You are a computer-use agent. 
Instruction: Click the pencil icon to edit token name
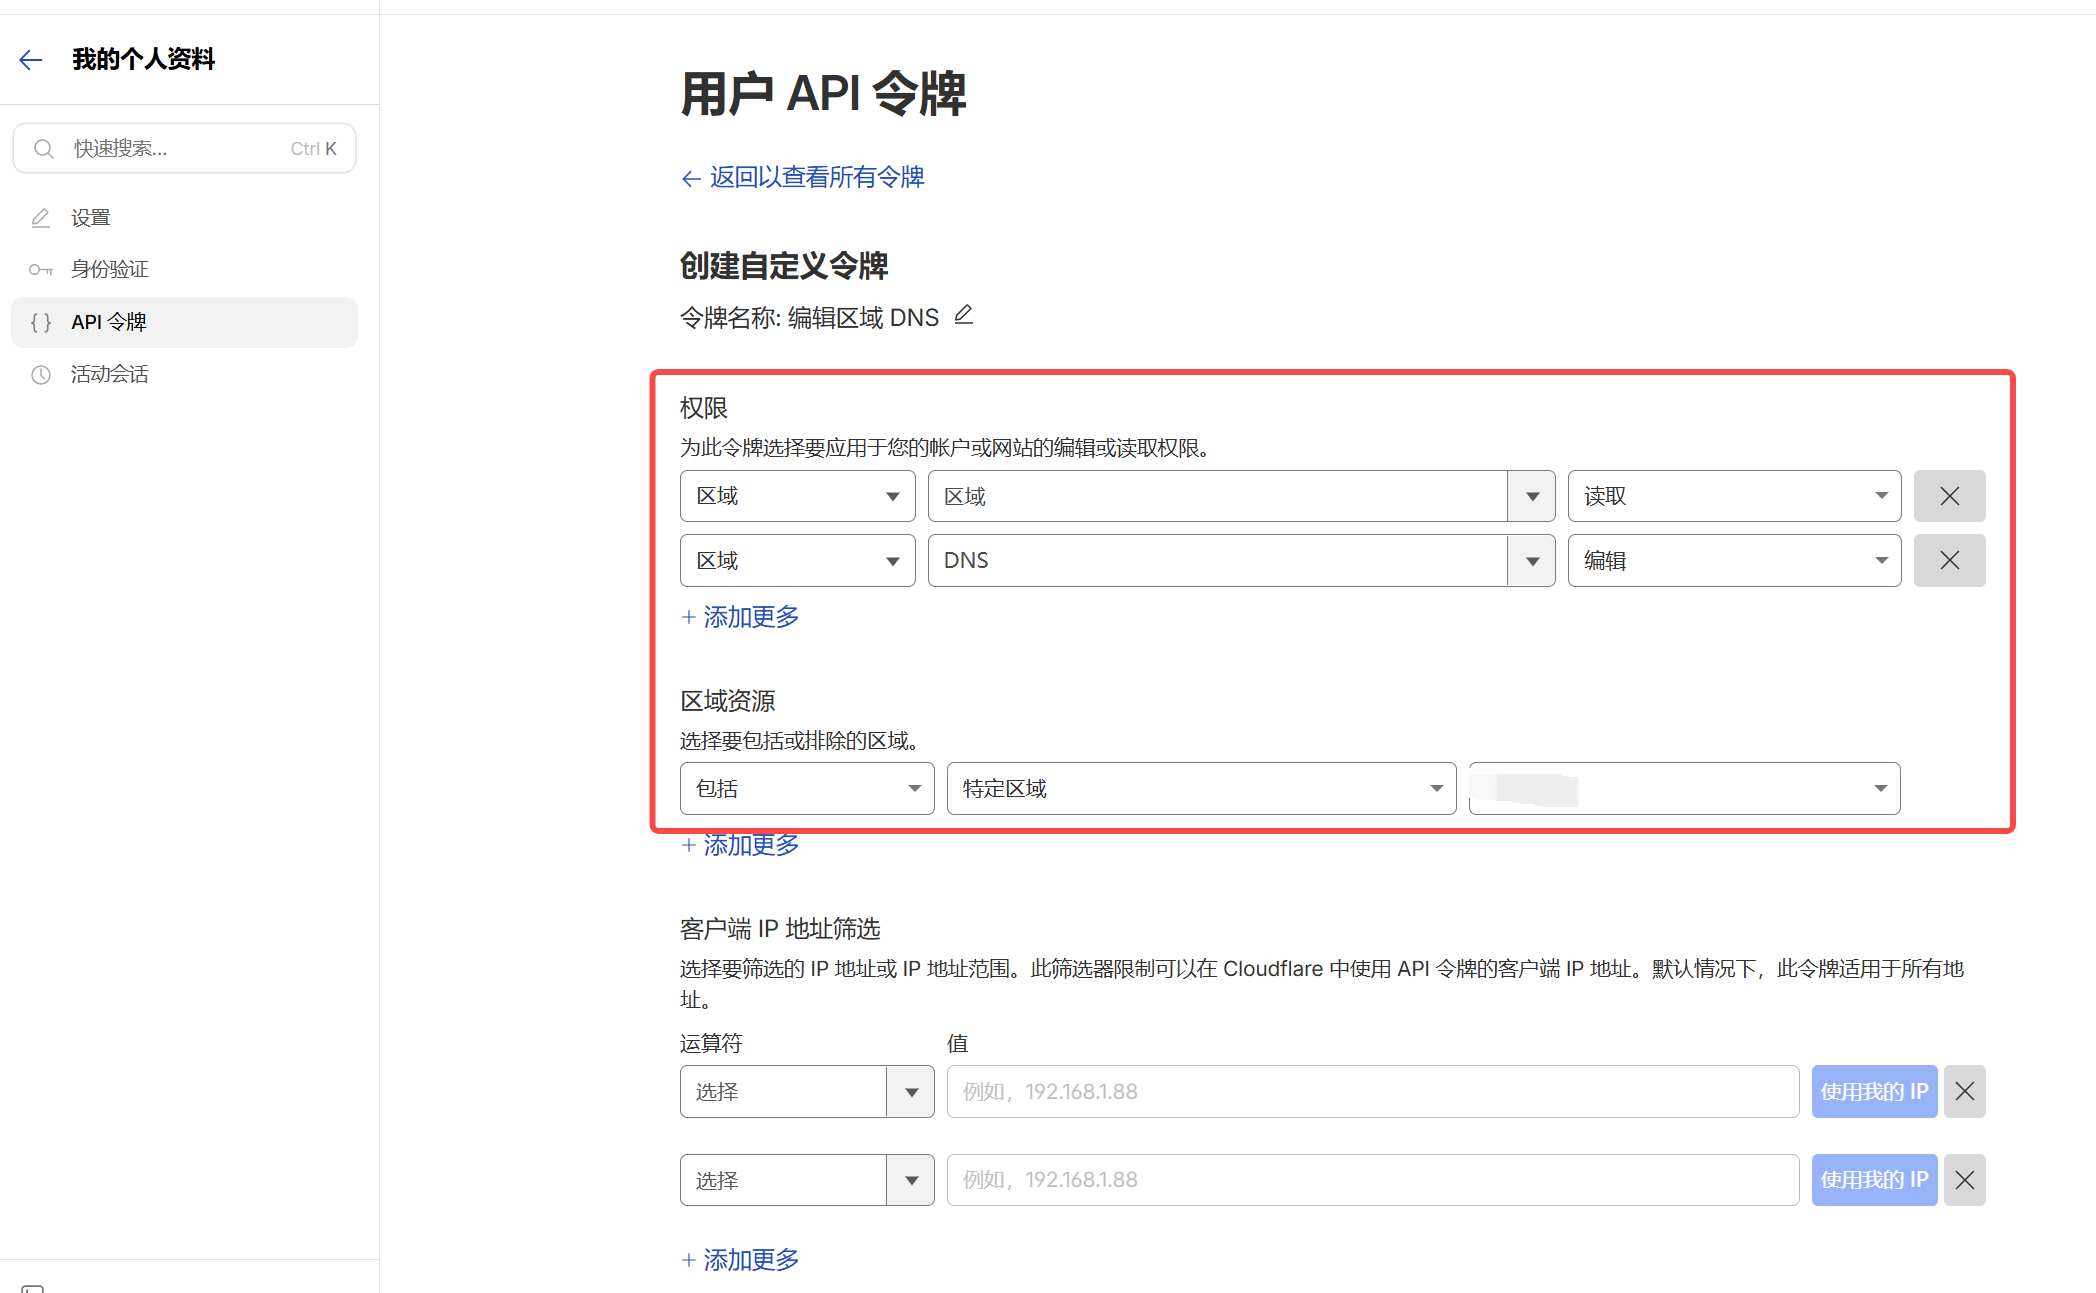963,316
